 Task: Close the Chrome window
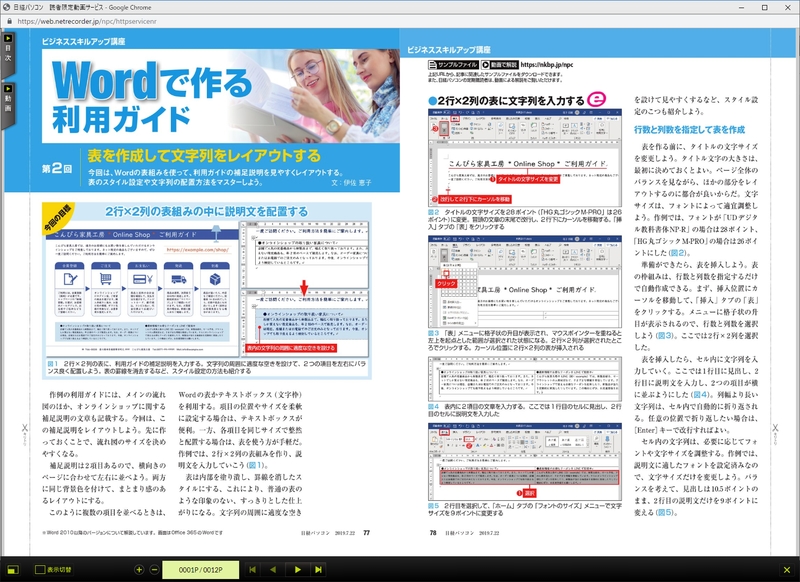pos(787,7)
